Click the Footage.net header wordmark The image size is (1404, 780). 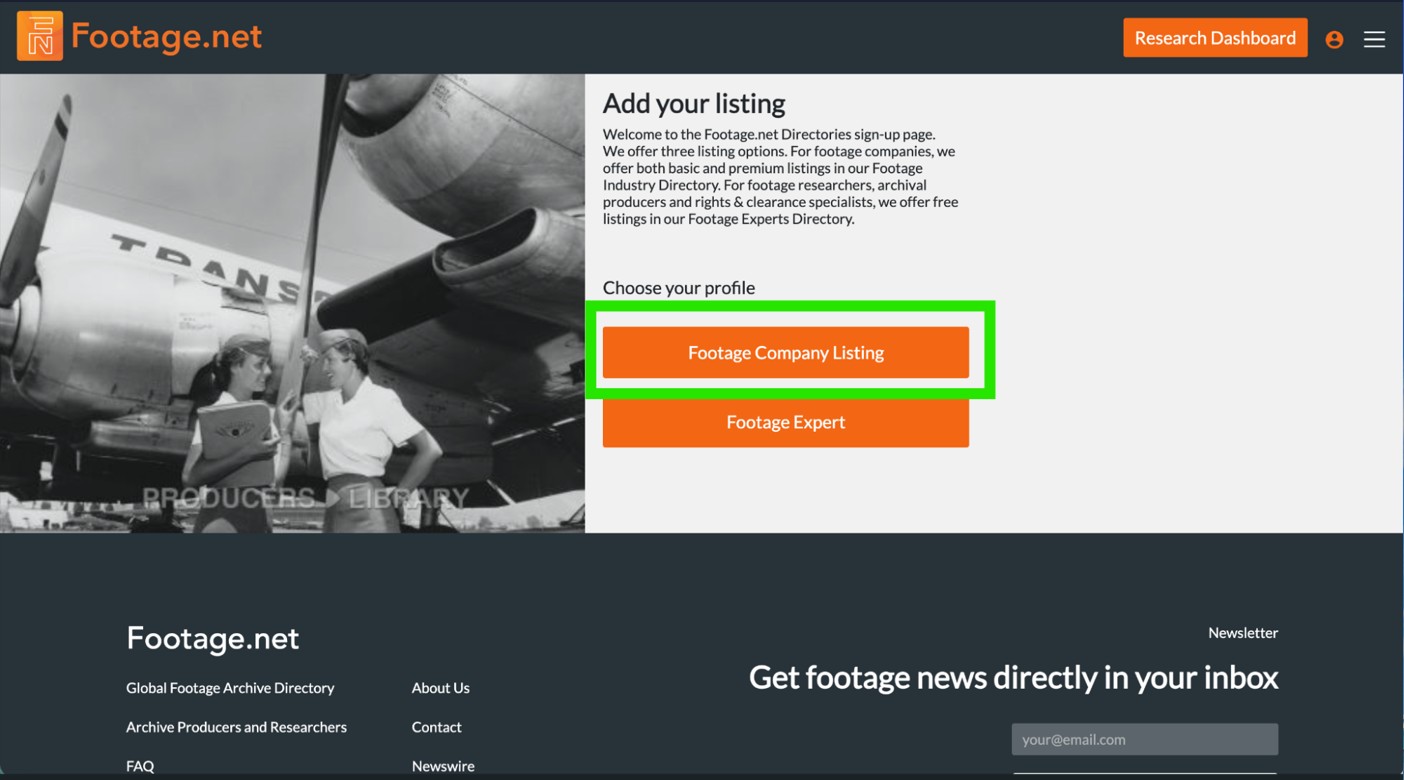(x=166, y=37)
